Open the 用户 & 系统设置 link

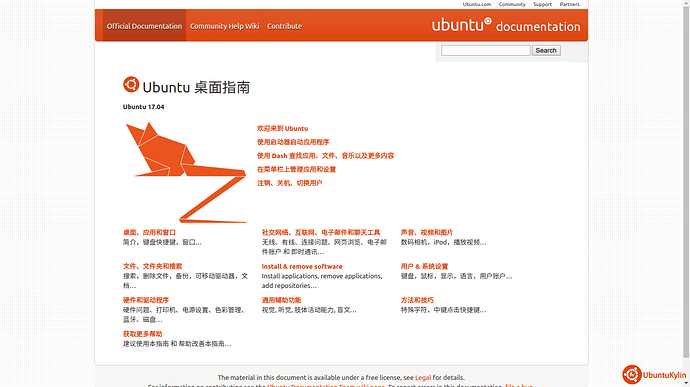click(x=424, y=266)
